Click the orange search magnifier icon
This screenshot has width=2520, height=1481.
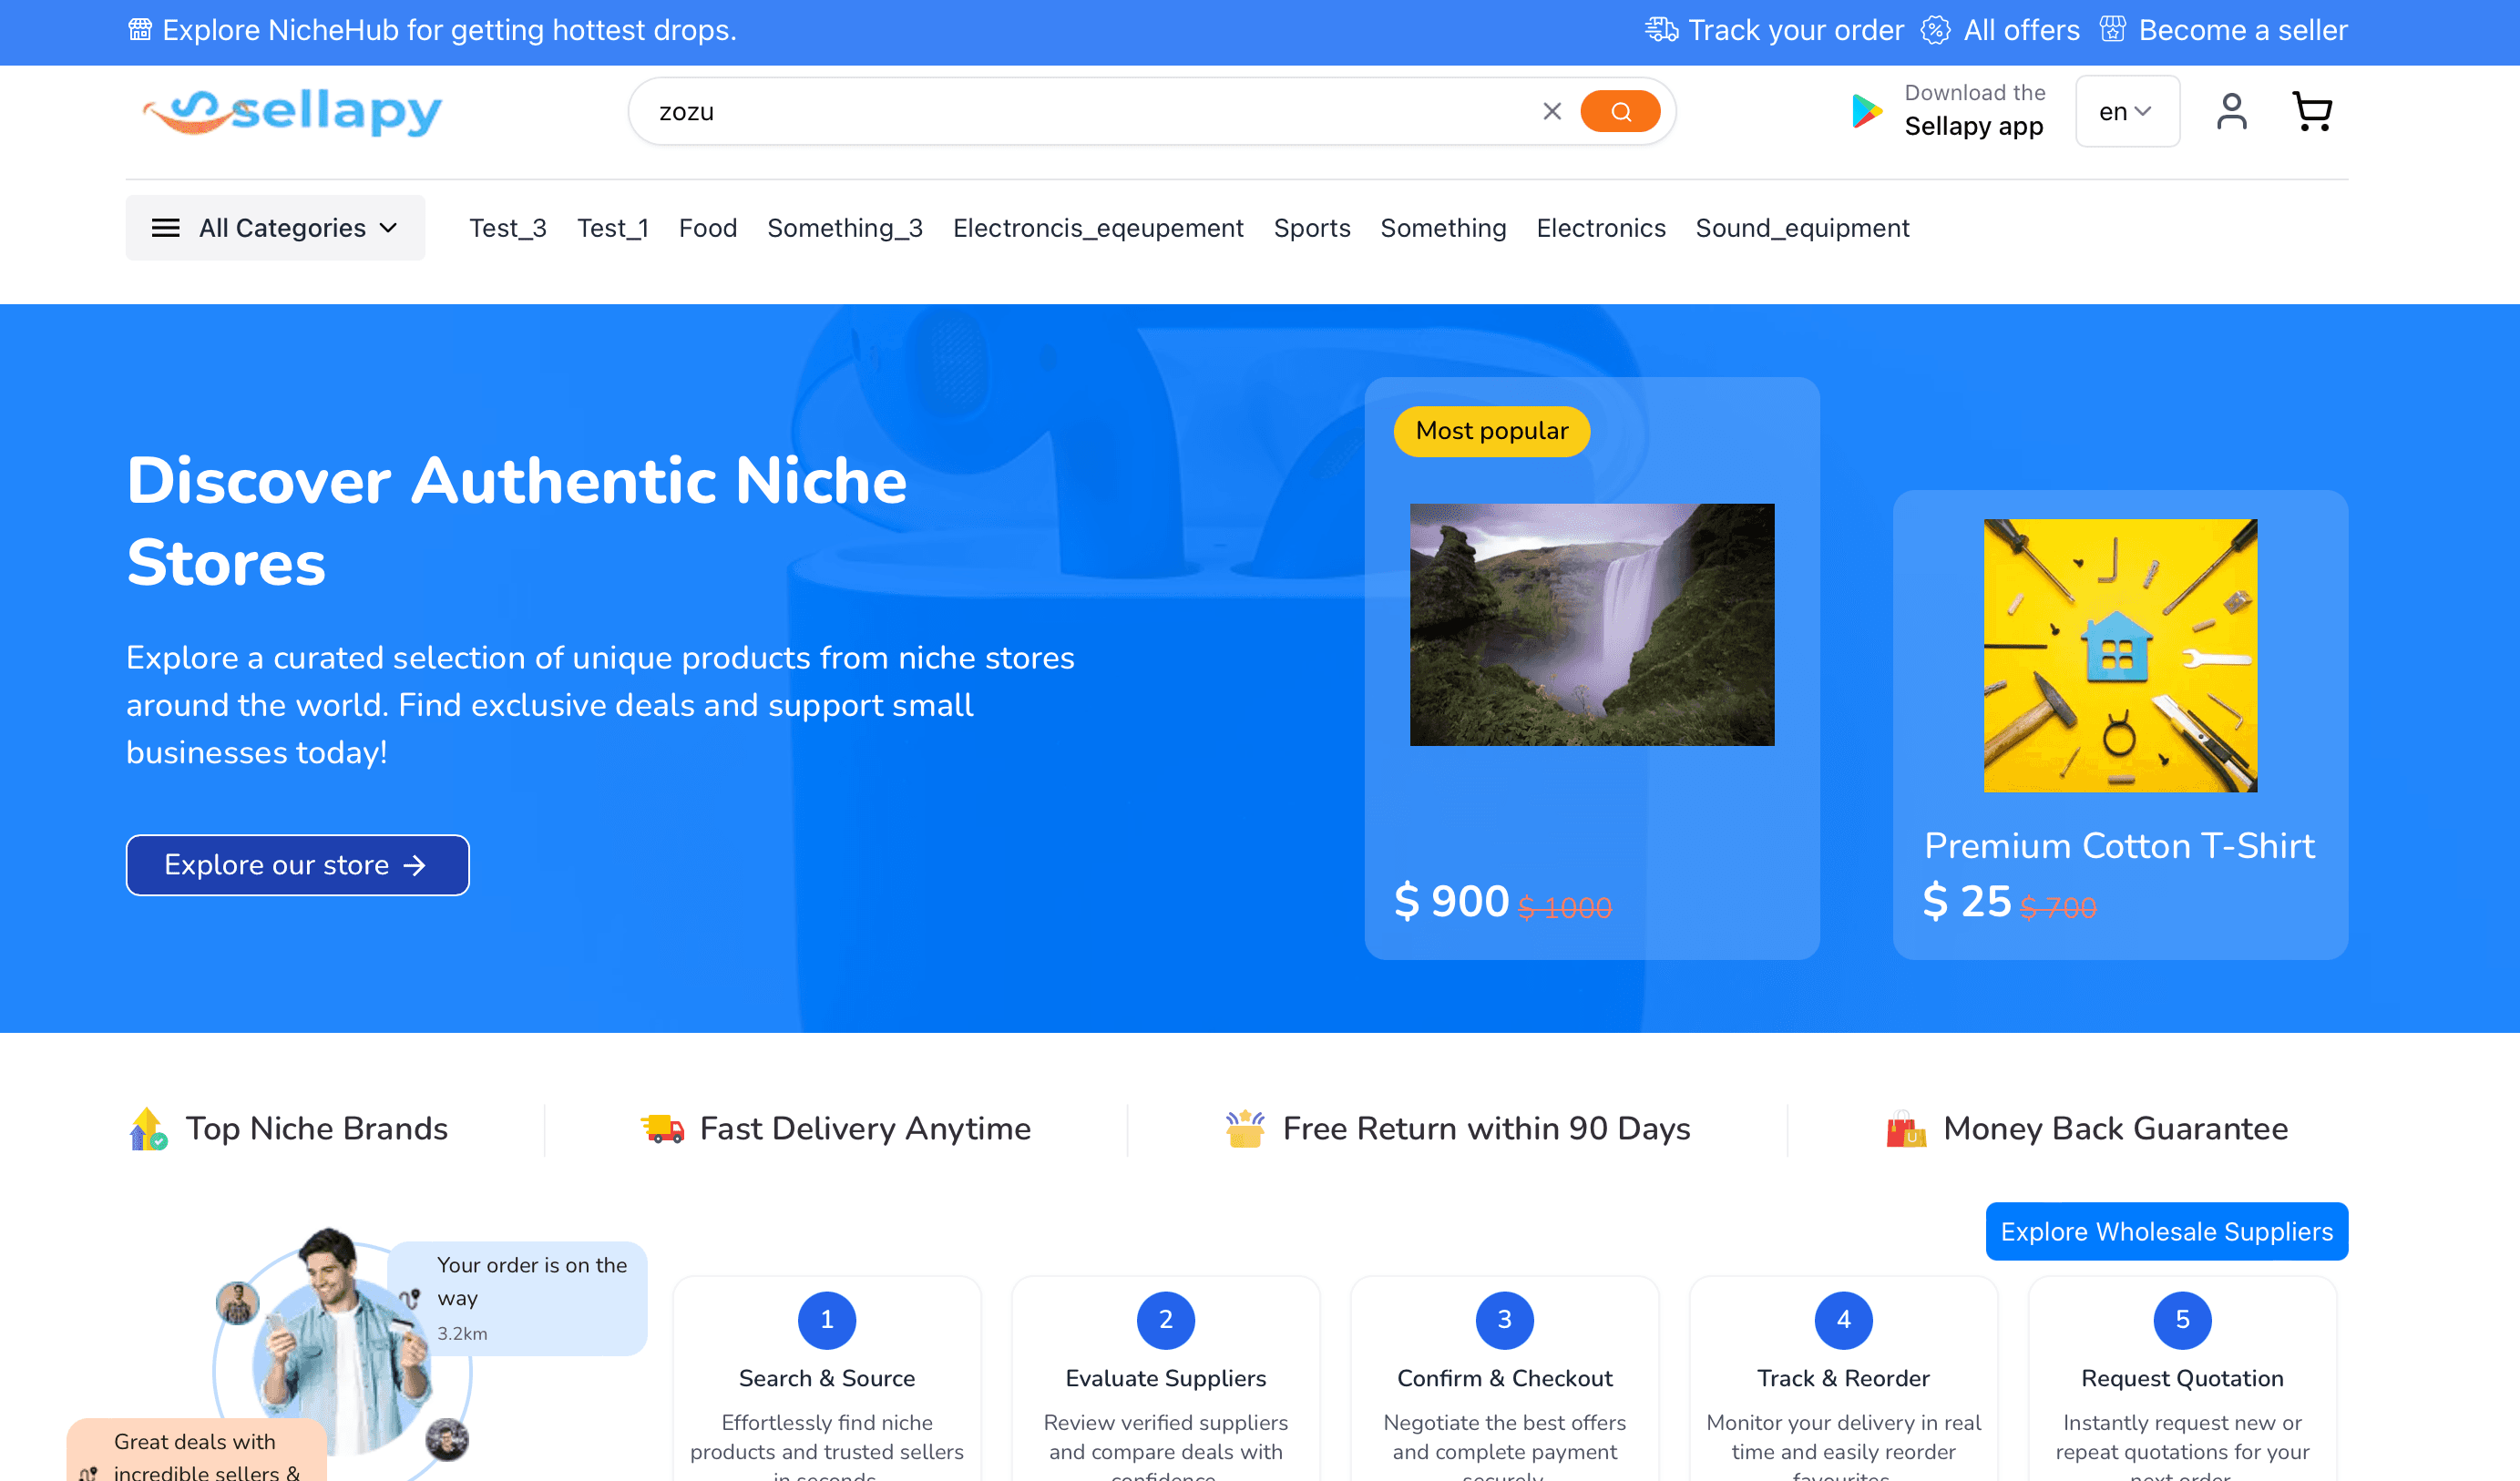click(x=1620, y=111)
